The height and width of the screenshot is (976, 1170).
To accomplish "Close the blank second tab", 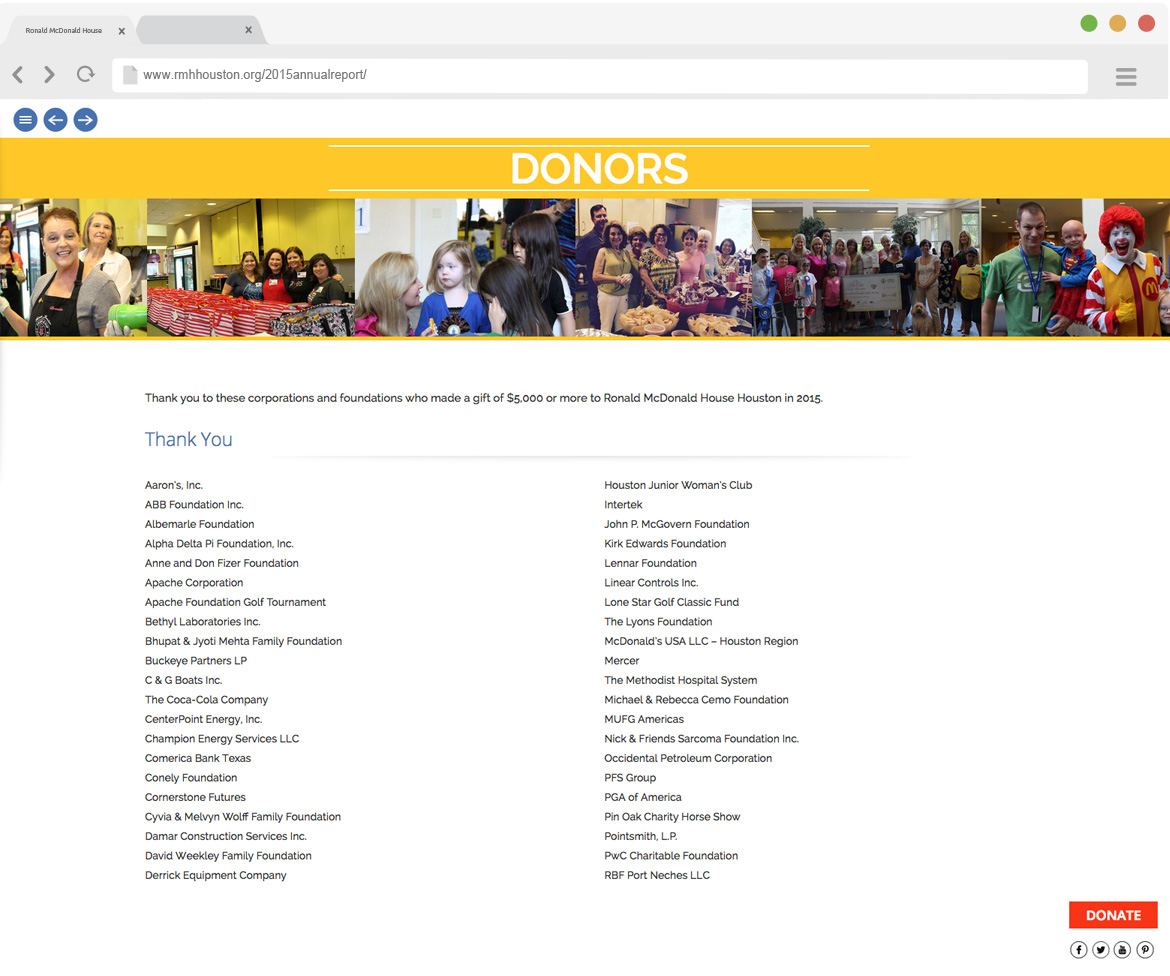I will tap(249, 30).
